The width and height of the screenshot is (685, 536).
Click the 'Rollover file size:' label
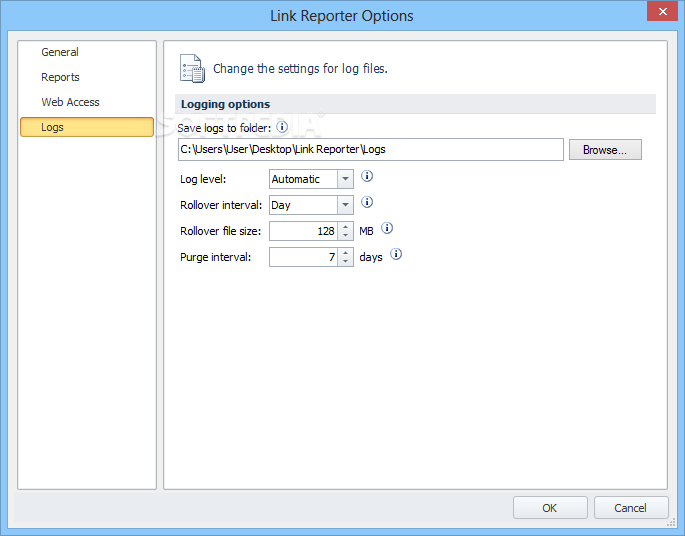coord(221,231)
